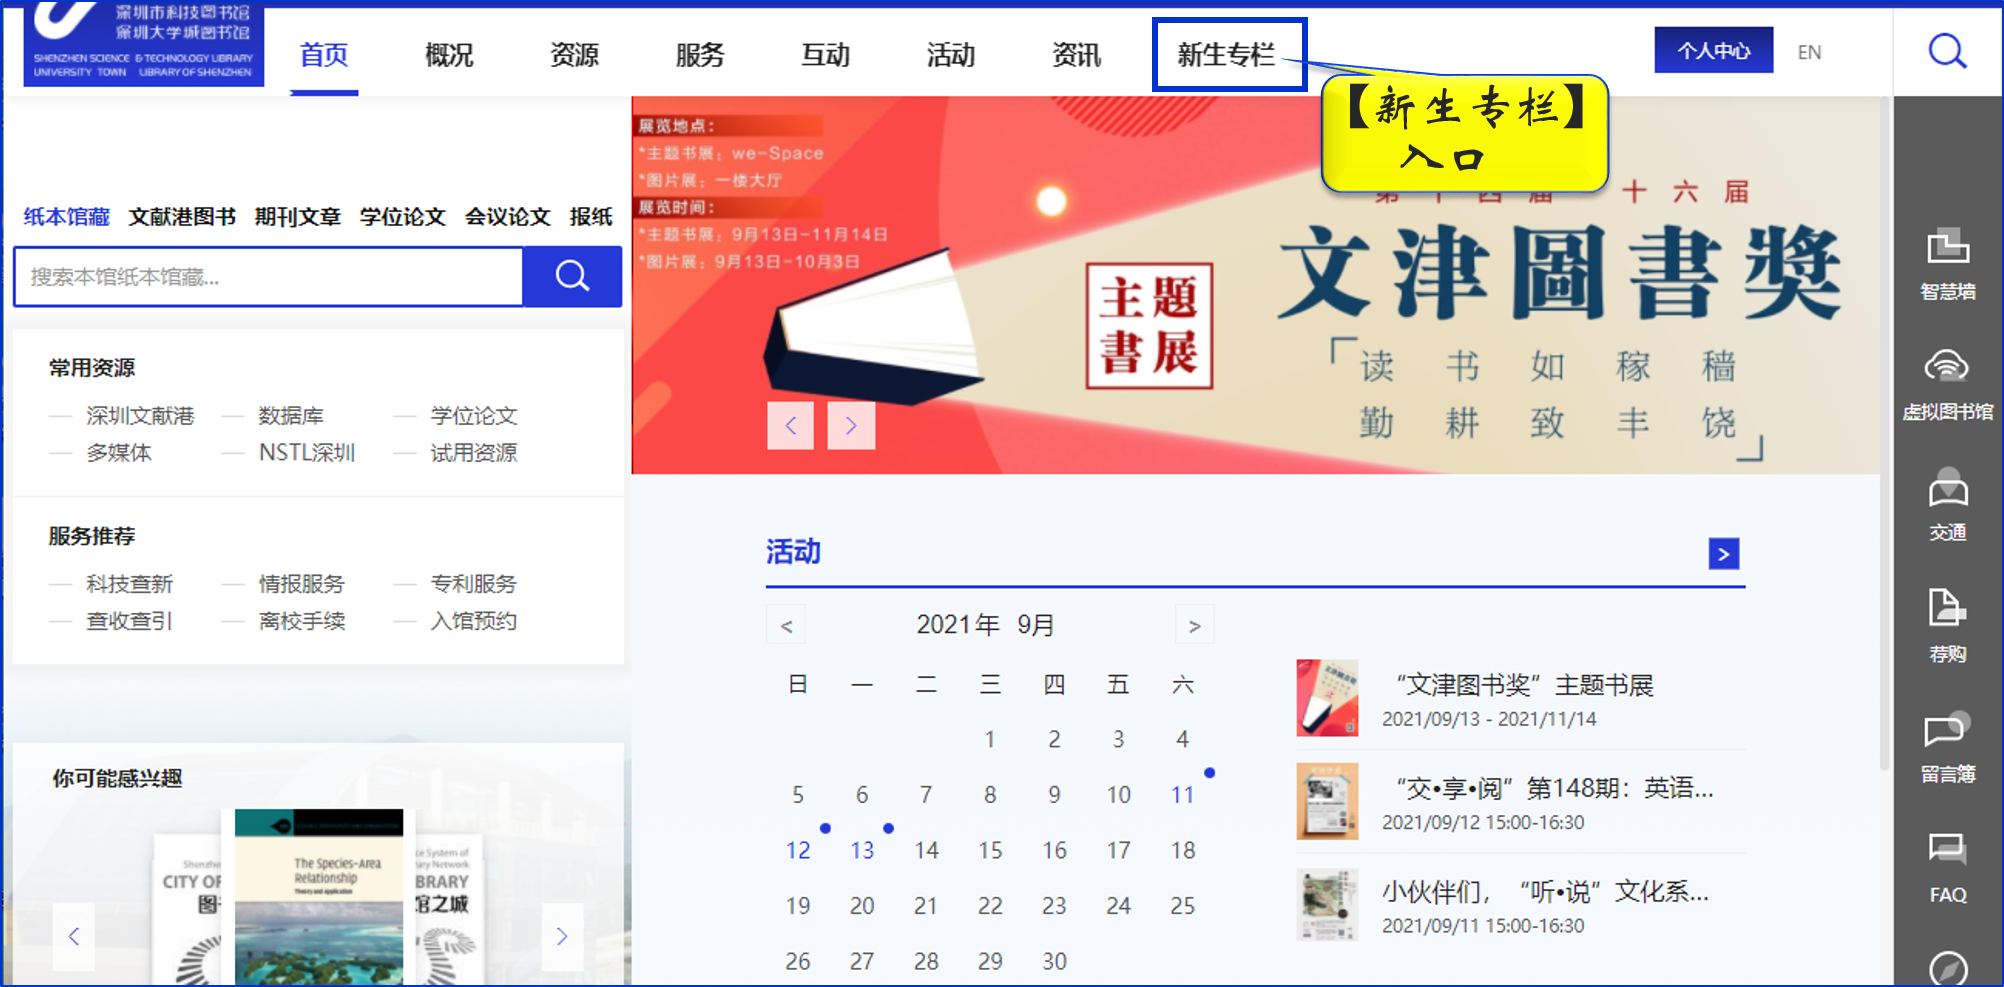
Task: Click in the 搜索本馆纸本馆藏 search field
Action: pyautogui.click(x=268, y=277)
